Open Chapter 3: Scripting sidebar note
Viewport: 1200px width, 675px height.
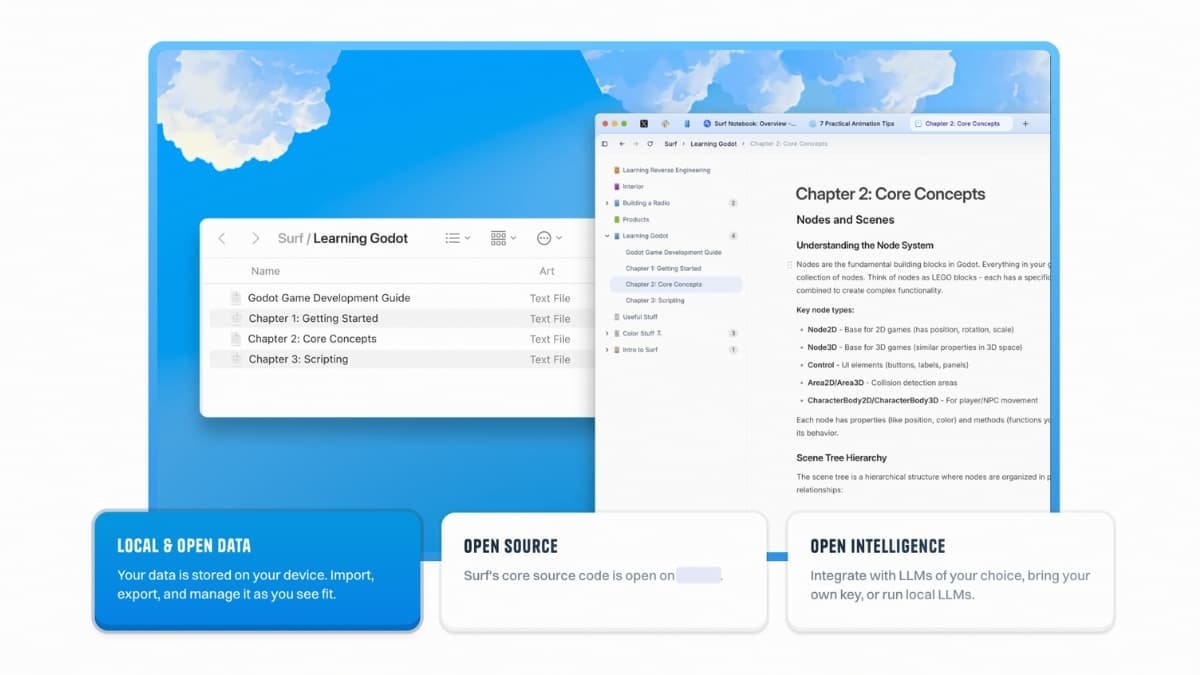tap(655, 300)
